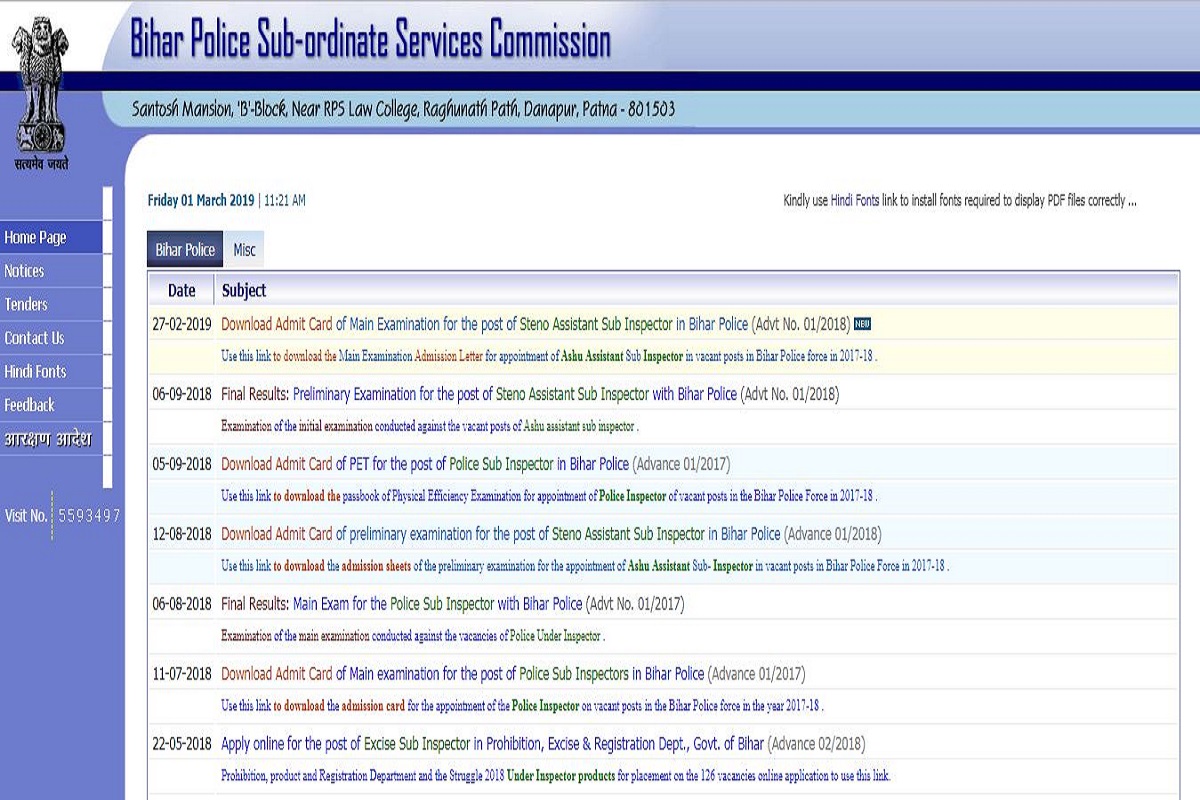The width and height of the screenshot is (1200, 800).
Task: Click the visit counter 5593497
Action: [89, 516]
